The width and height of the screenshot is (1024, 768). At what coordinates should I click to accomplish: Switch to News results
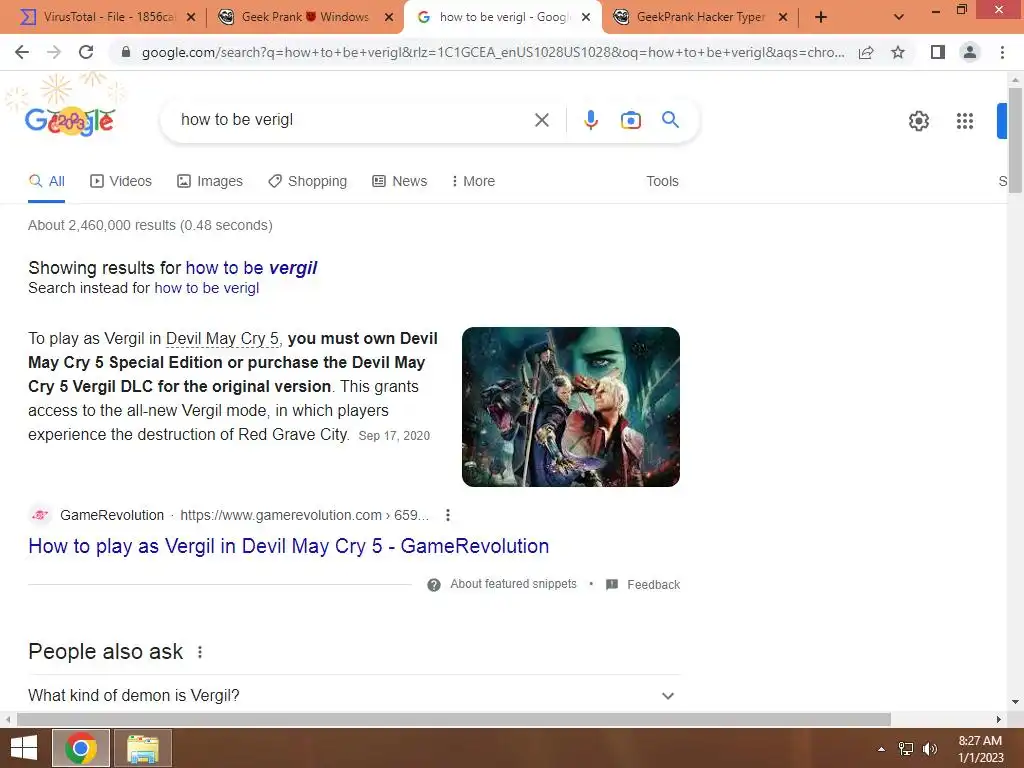pyautogui.click(x=400, y=182)
